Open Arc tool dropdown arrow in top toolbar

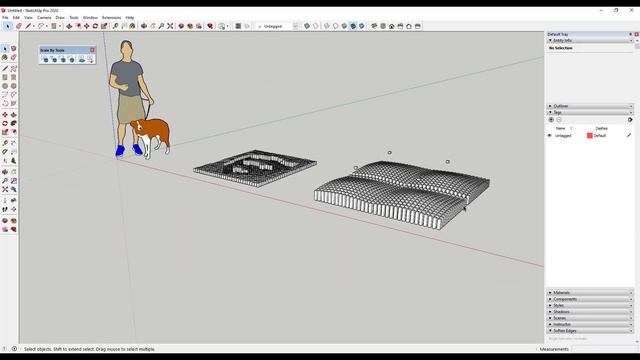47,26
